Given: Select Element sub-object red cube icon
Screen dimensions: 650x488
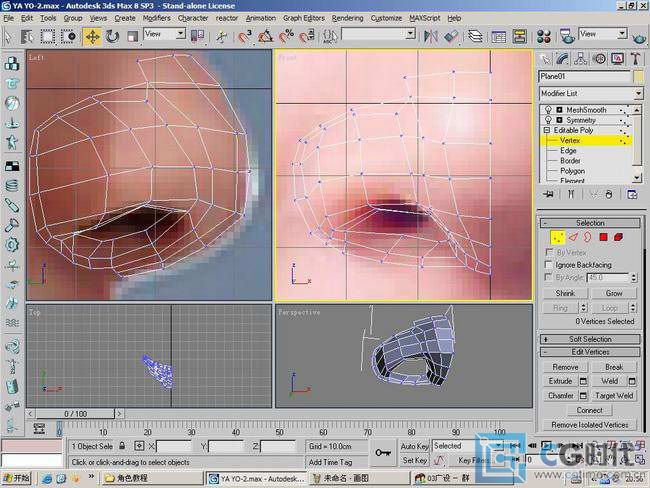Looking at the screenshot, I should coord(618,237).
